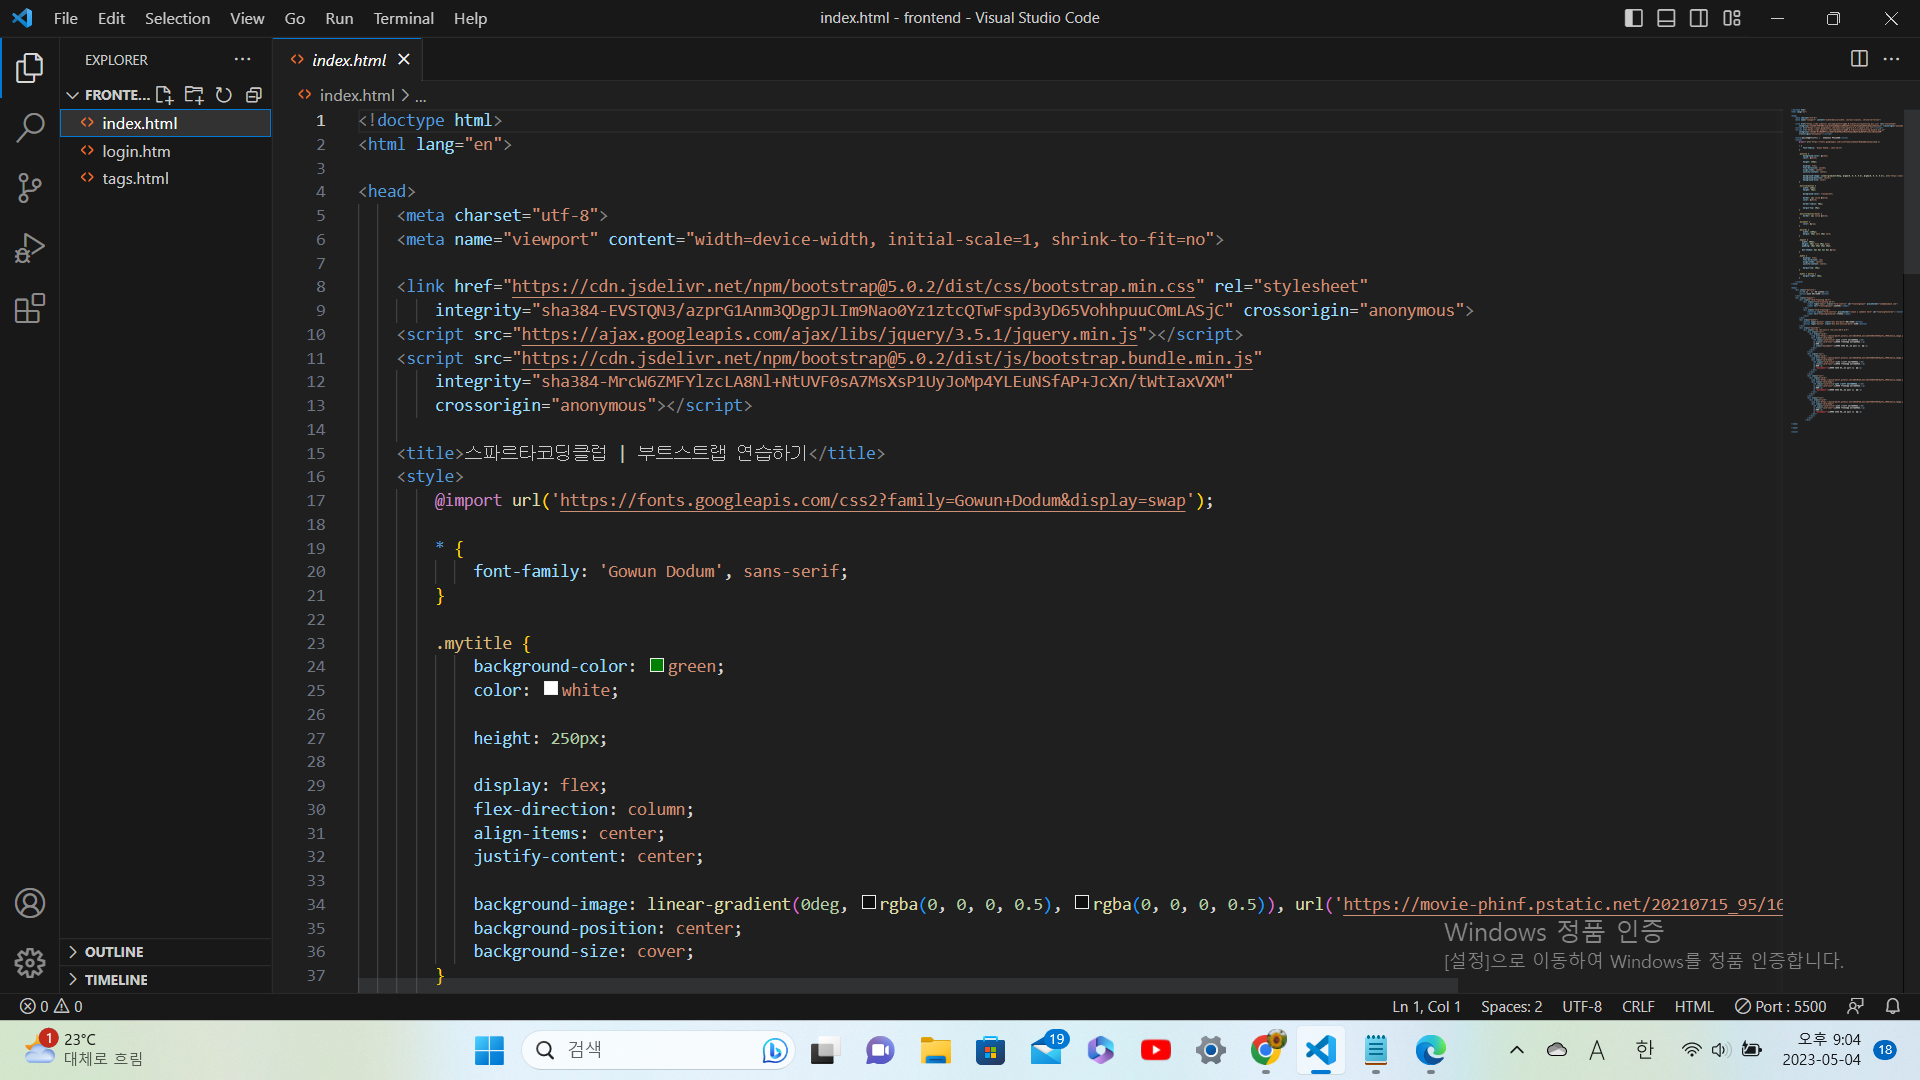Viewport: 1920px width, 1080px height.
Task: Open the File menu
Action: tap(66, 18)
